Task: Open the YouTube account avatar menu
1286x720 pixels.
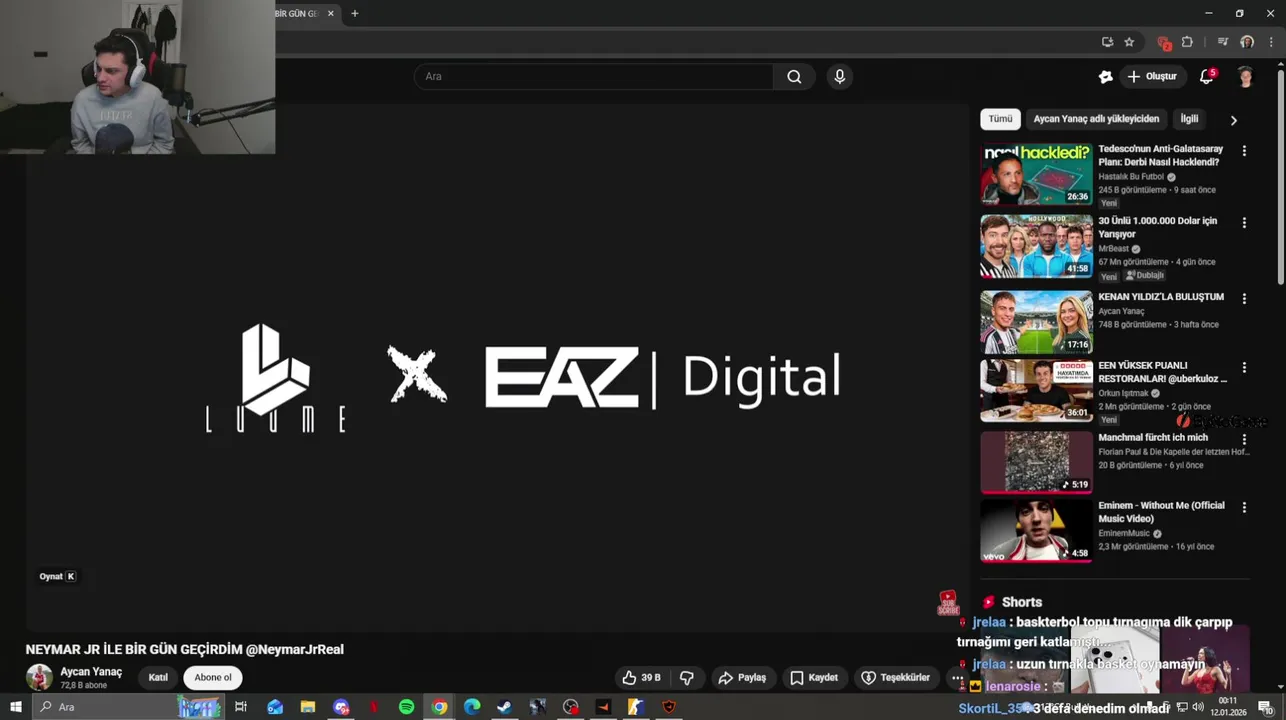Action: point(1245,77)
